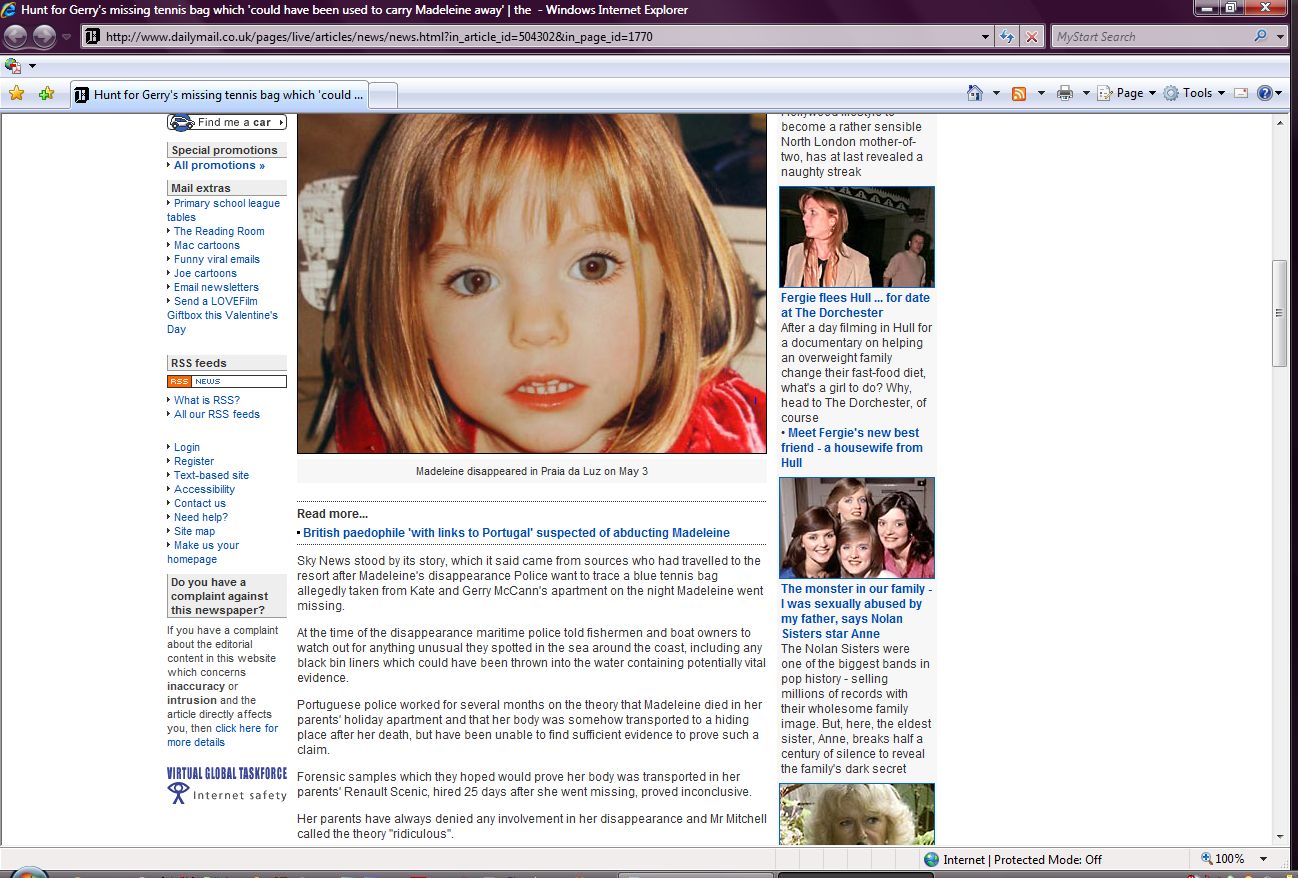Click the 'Find me a car' button
This screenshot has width=1298, height=878.
point(227,122)
